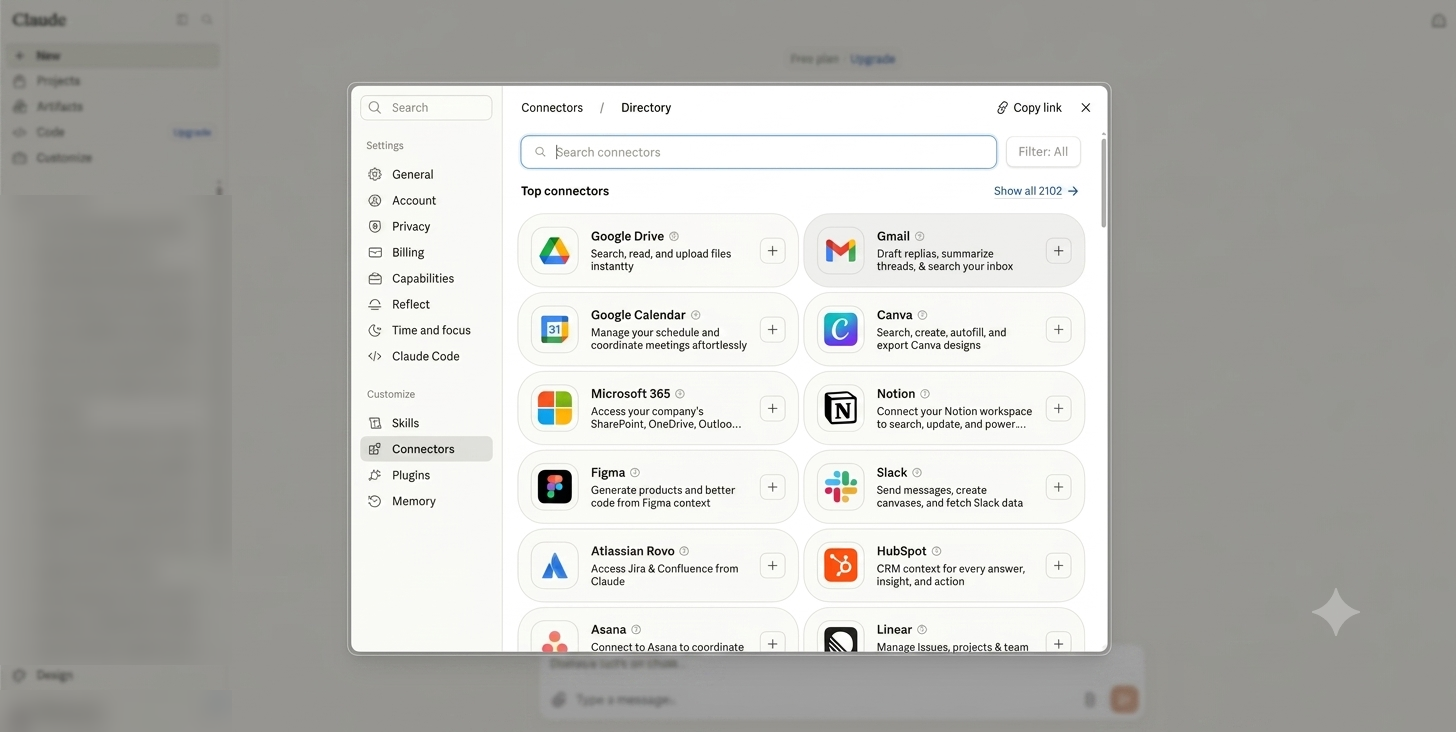Open the Notion logo icon
Image resolution: width=1456 pixels, height=732 pixels.
tap(841, 408)
